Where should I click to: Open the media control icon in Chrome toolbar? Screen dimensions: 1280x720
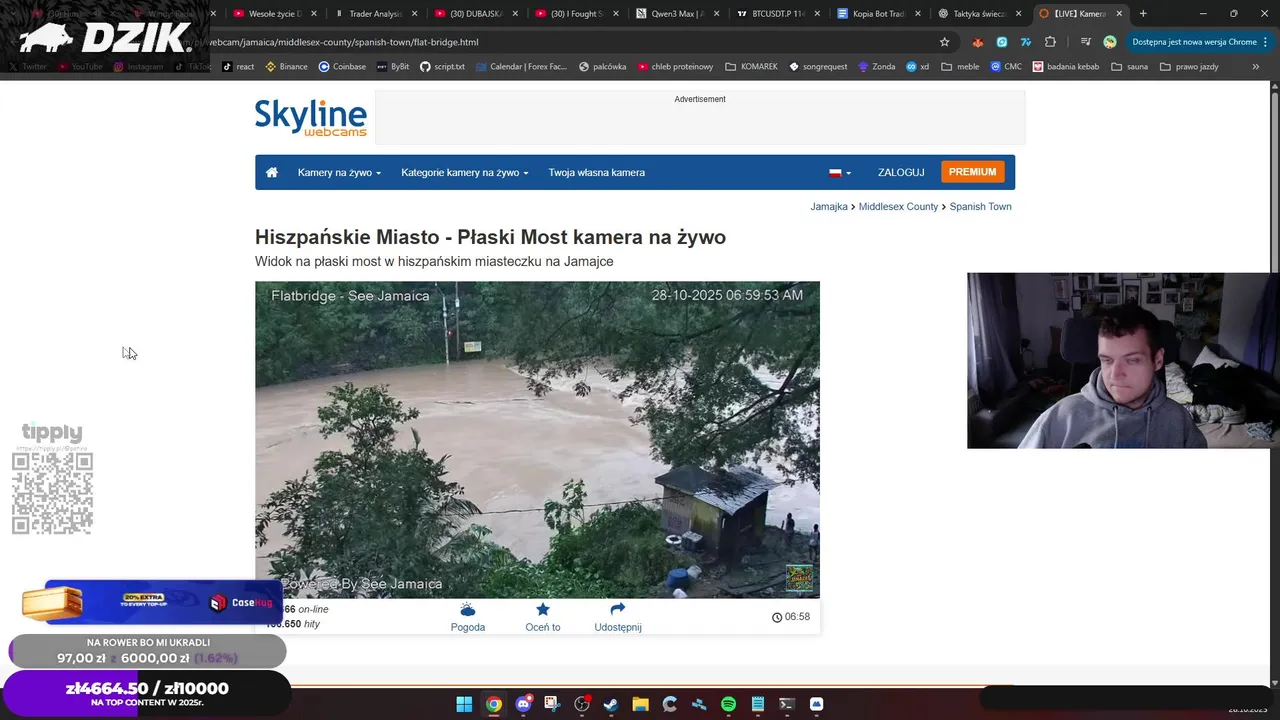coord(1086,42)
